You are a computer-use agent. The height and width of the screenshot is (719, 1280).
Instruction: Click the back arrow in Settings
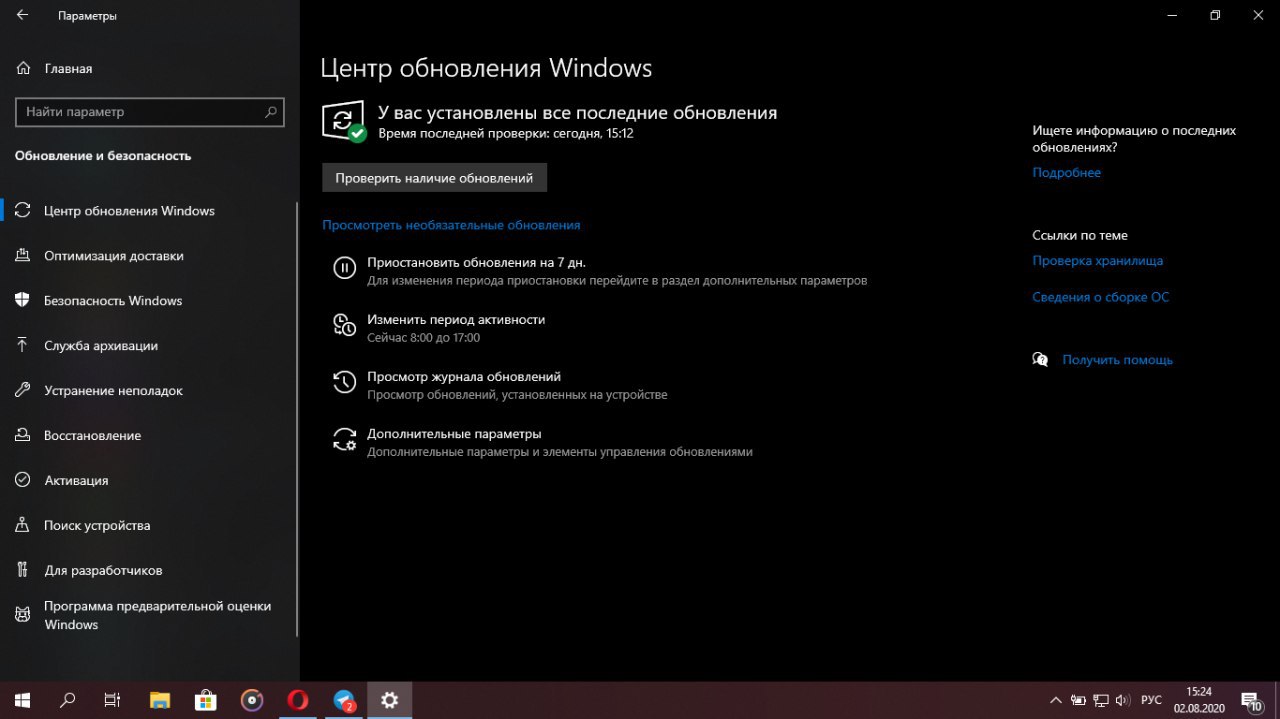22,16
